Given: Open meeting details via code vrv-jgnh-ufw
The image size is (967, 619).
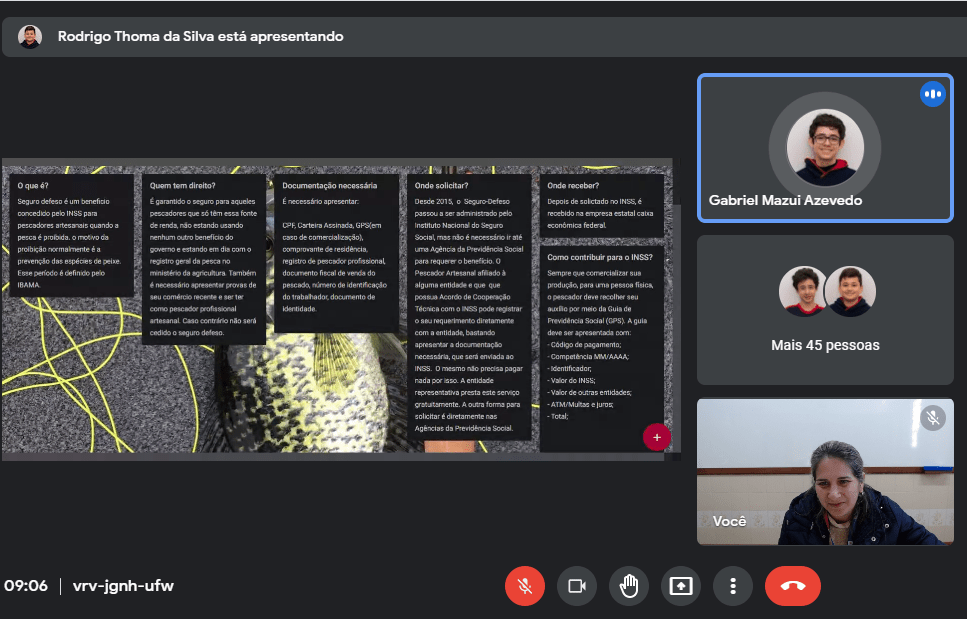Looking at the screenshot, I should tap(123, 586).
